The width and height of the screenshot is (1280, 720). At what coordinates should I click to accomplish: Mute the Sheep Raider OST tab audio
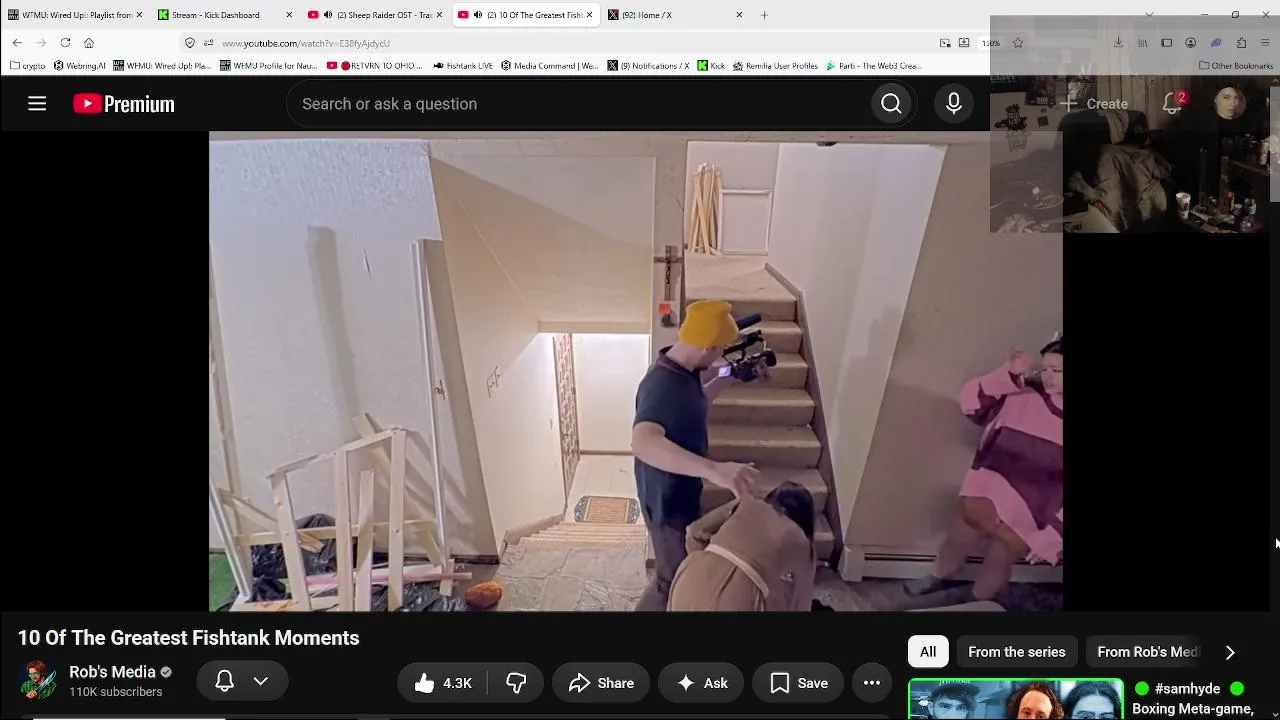point(327,15)
